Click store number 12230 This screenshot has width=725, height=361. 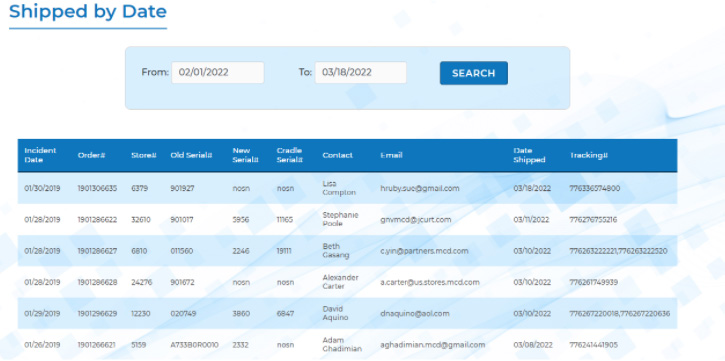pos(141,313)
